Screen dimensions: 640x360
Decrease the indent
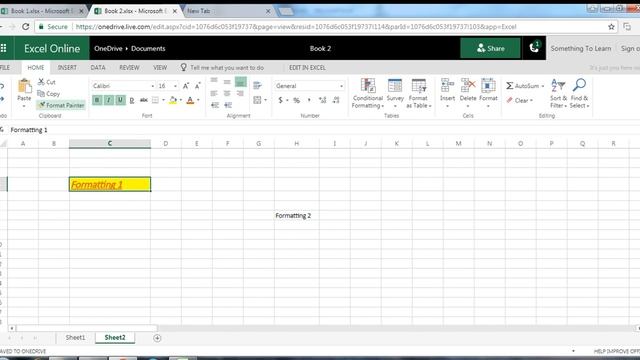[215, 105]
